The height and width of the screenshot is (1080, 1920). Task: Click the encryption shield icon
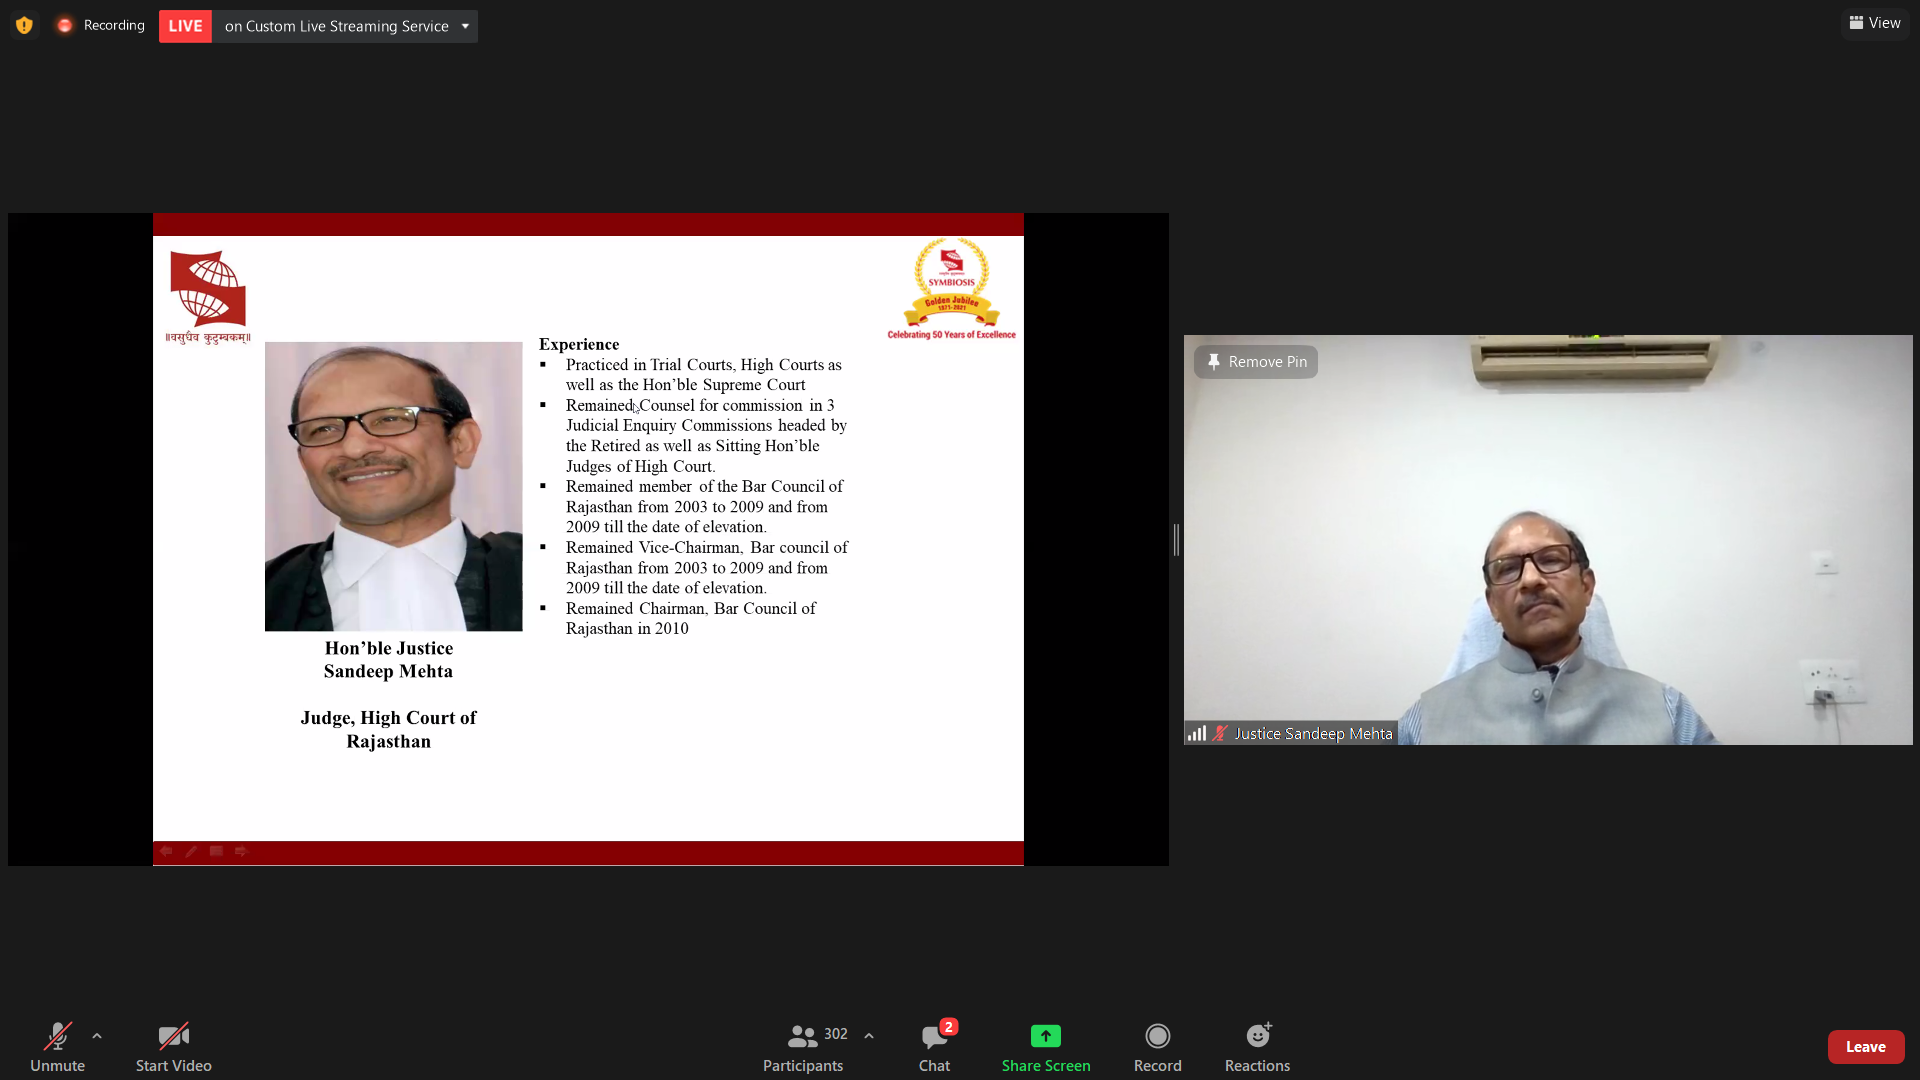pos(24,25)
